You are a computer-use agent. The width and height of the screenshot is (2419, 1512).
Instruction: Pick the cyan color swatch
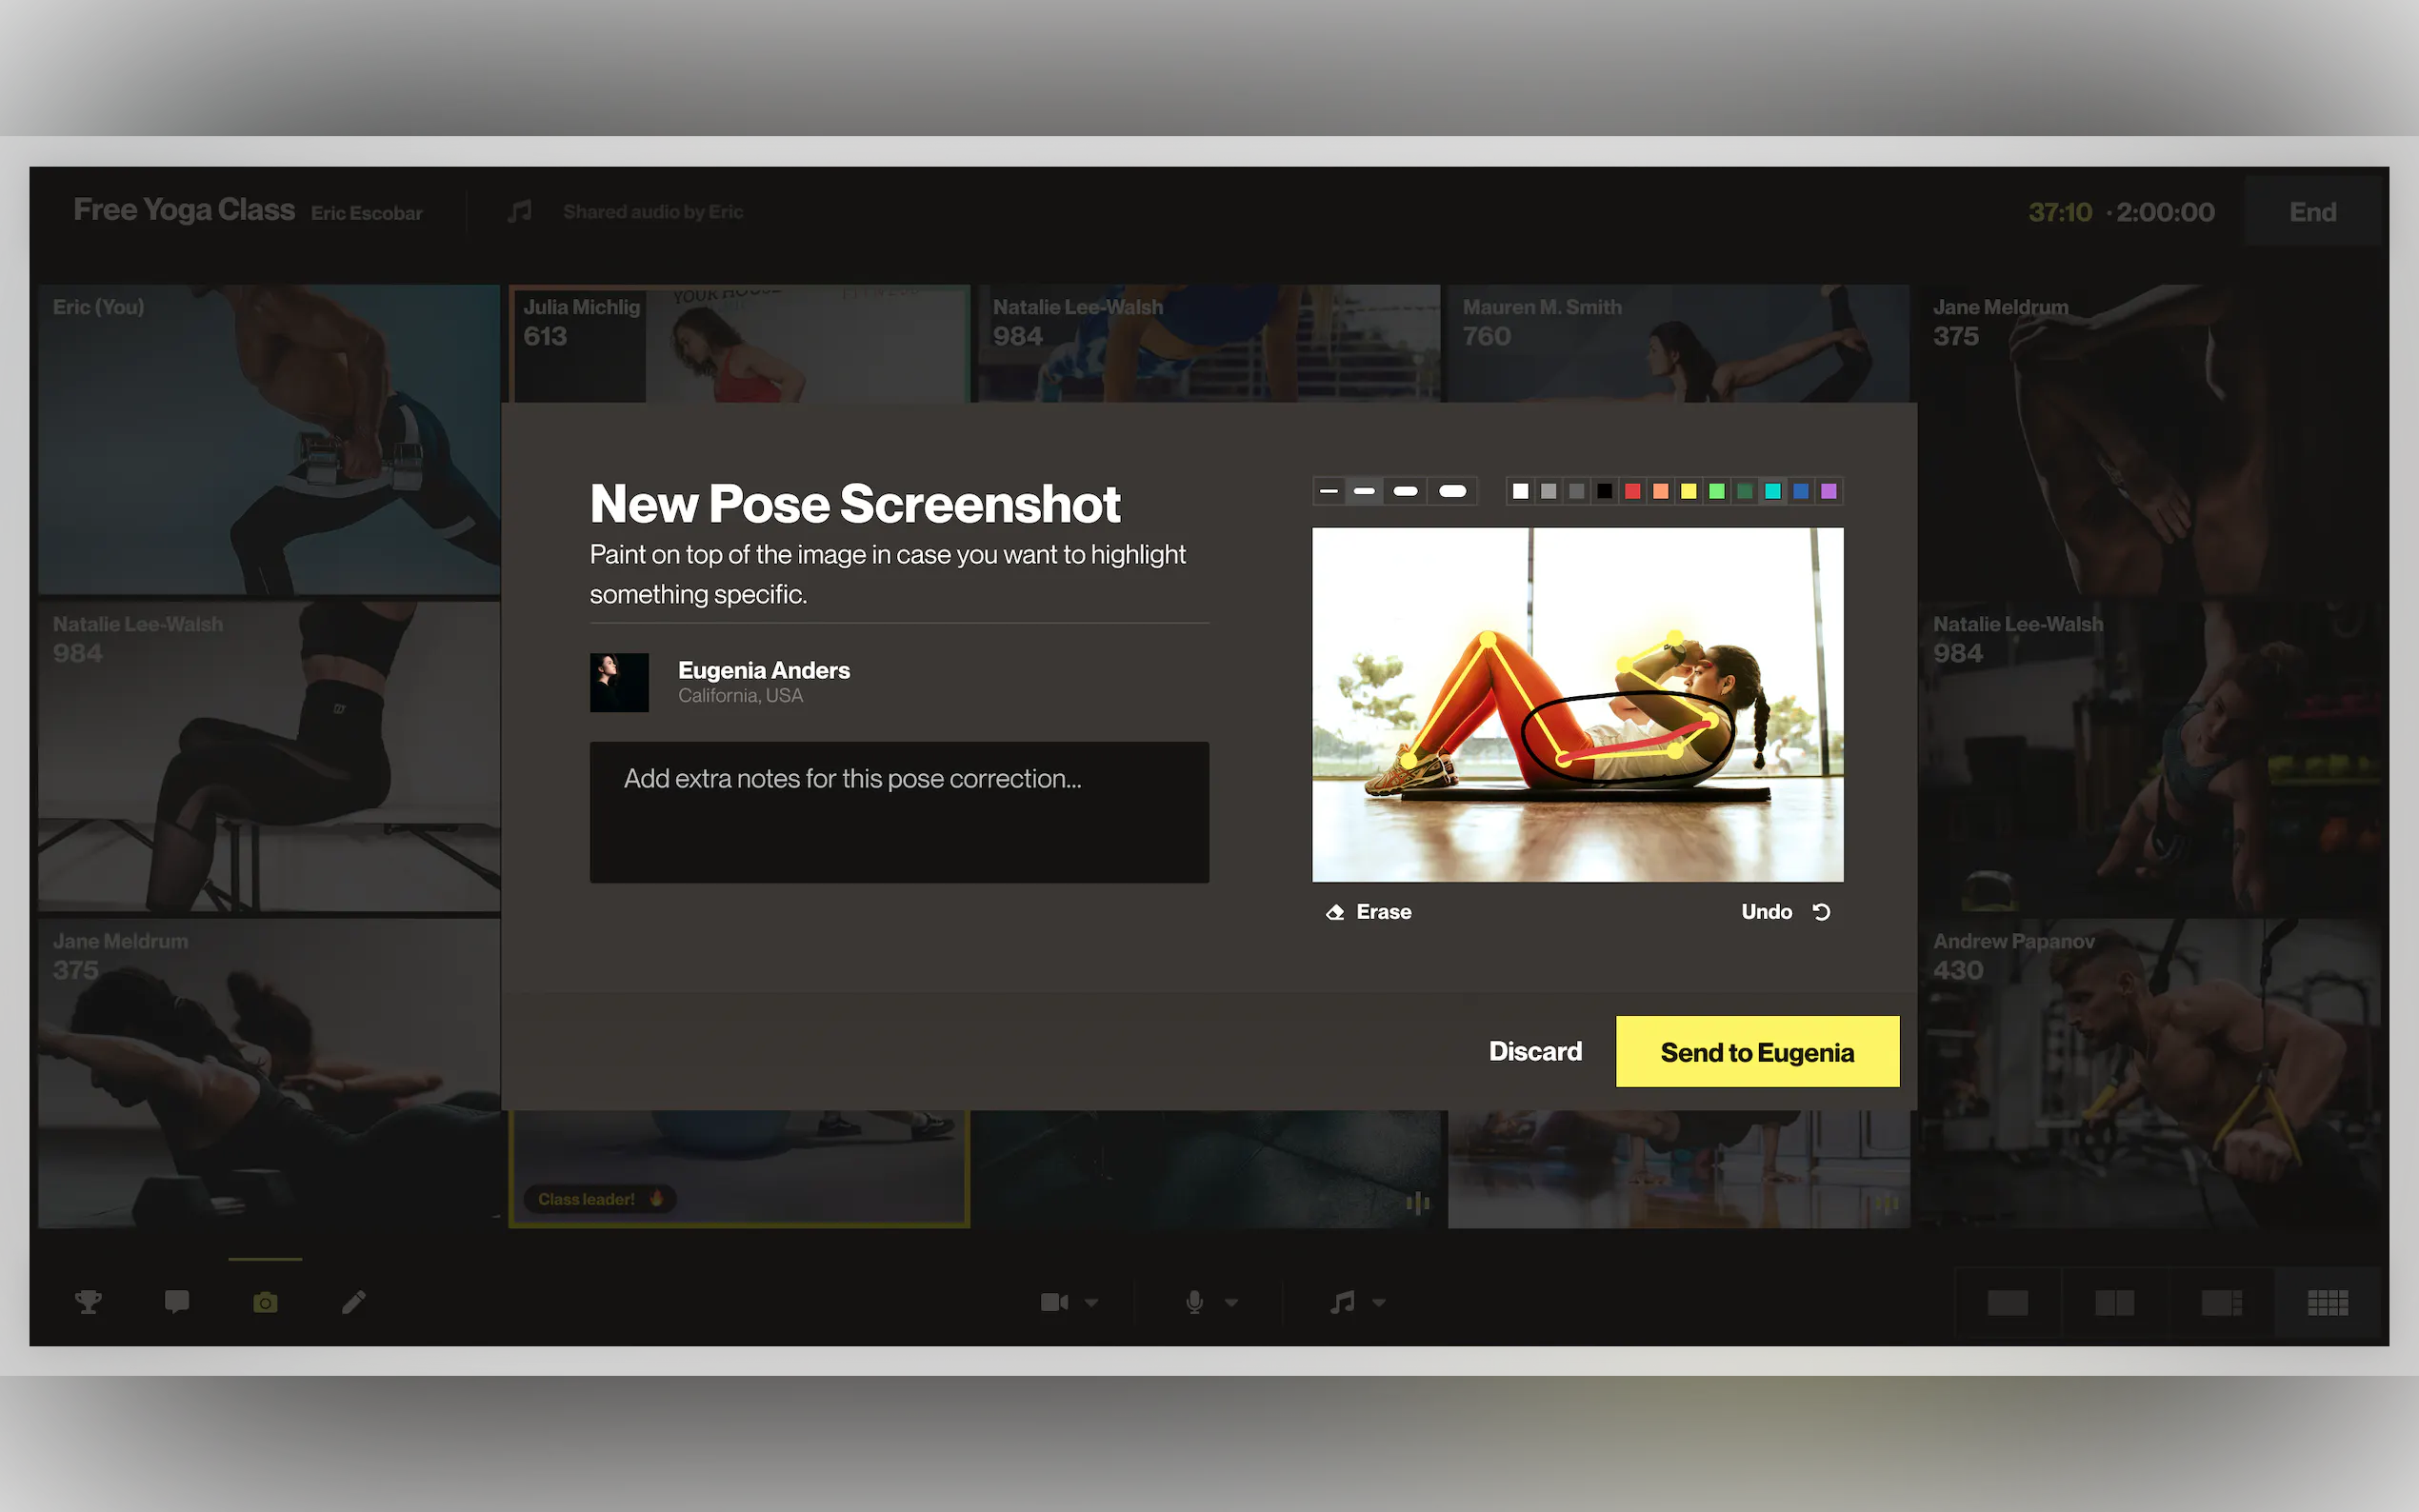(1772, 491)
